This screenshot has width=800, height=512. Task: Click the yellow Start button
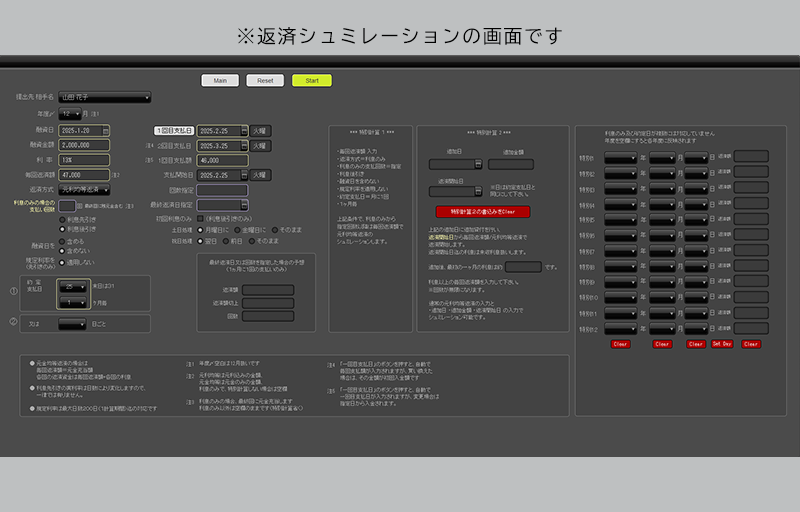[x=312, y=81]
